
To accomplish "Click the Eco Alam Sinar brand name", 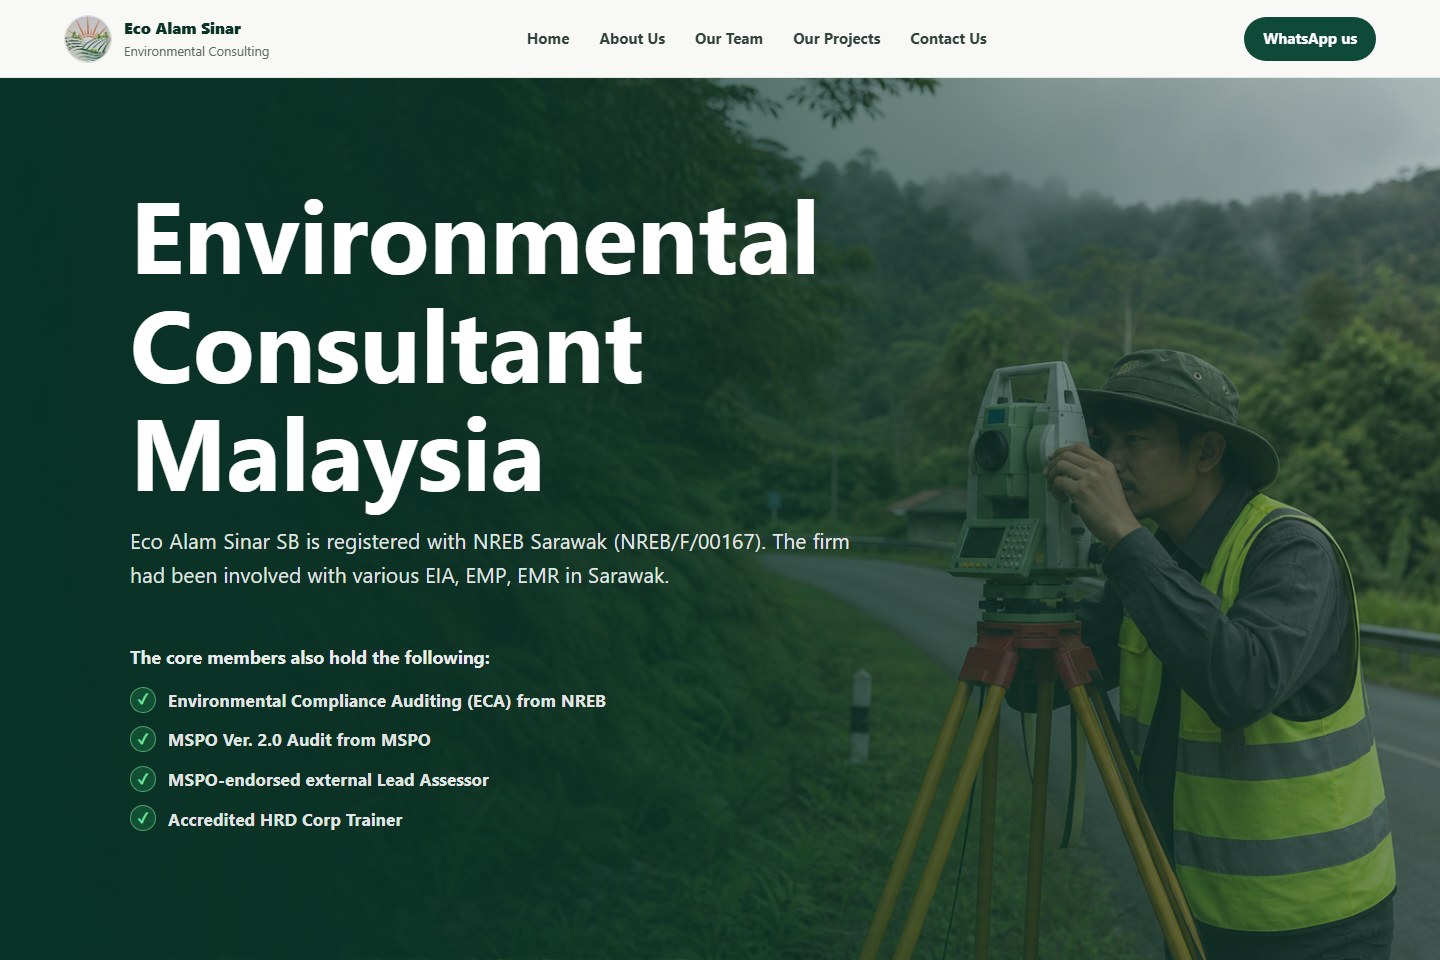I will (x=182, y=29).
